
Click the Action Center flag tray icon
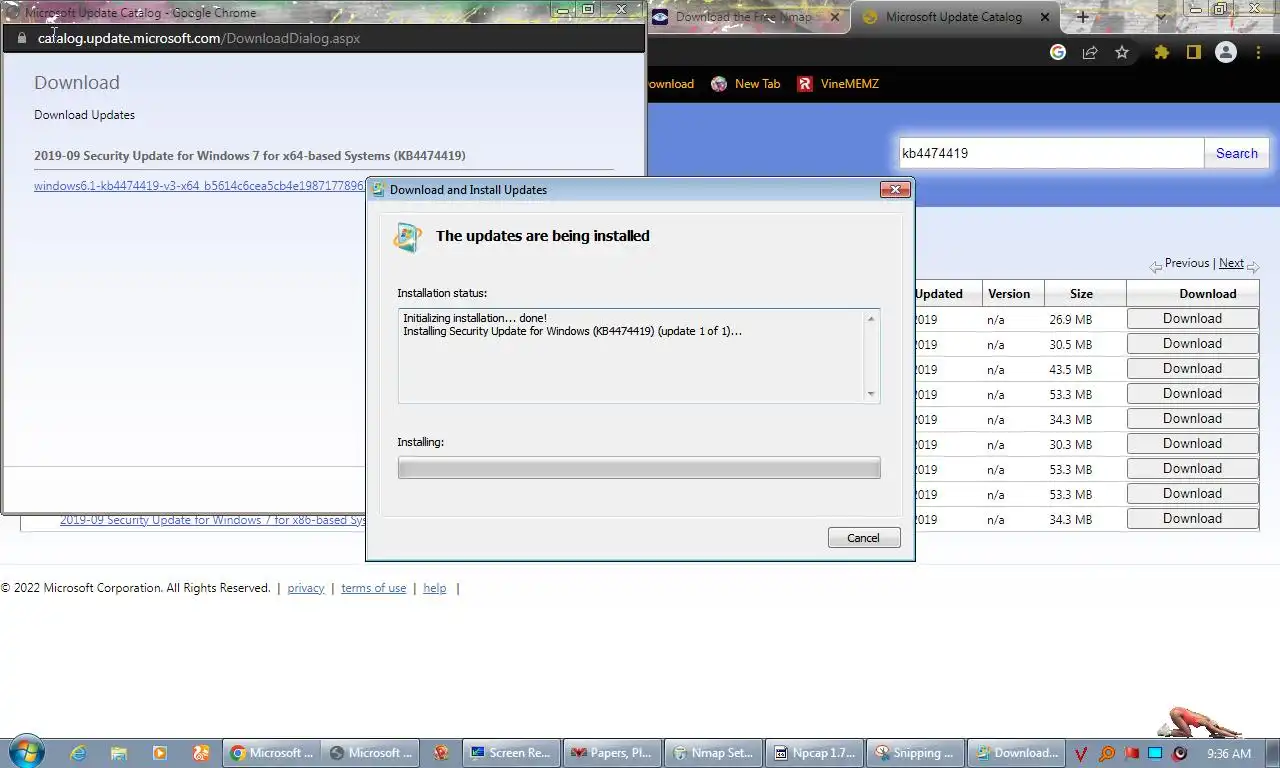(x=1131, y=754)
